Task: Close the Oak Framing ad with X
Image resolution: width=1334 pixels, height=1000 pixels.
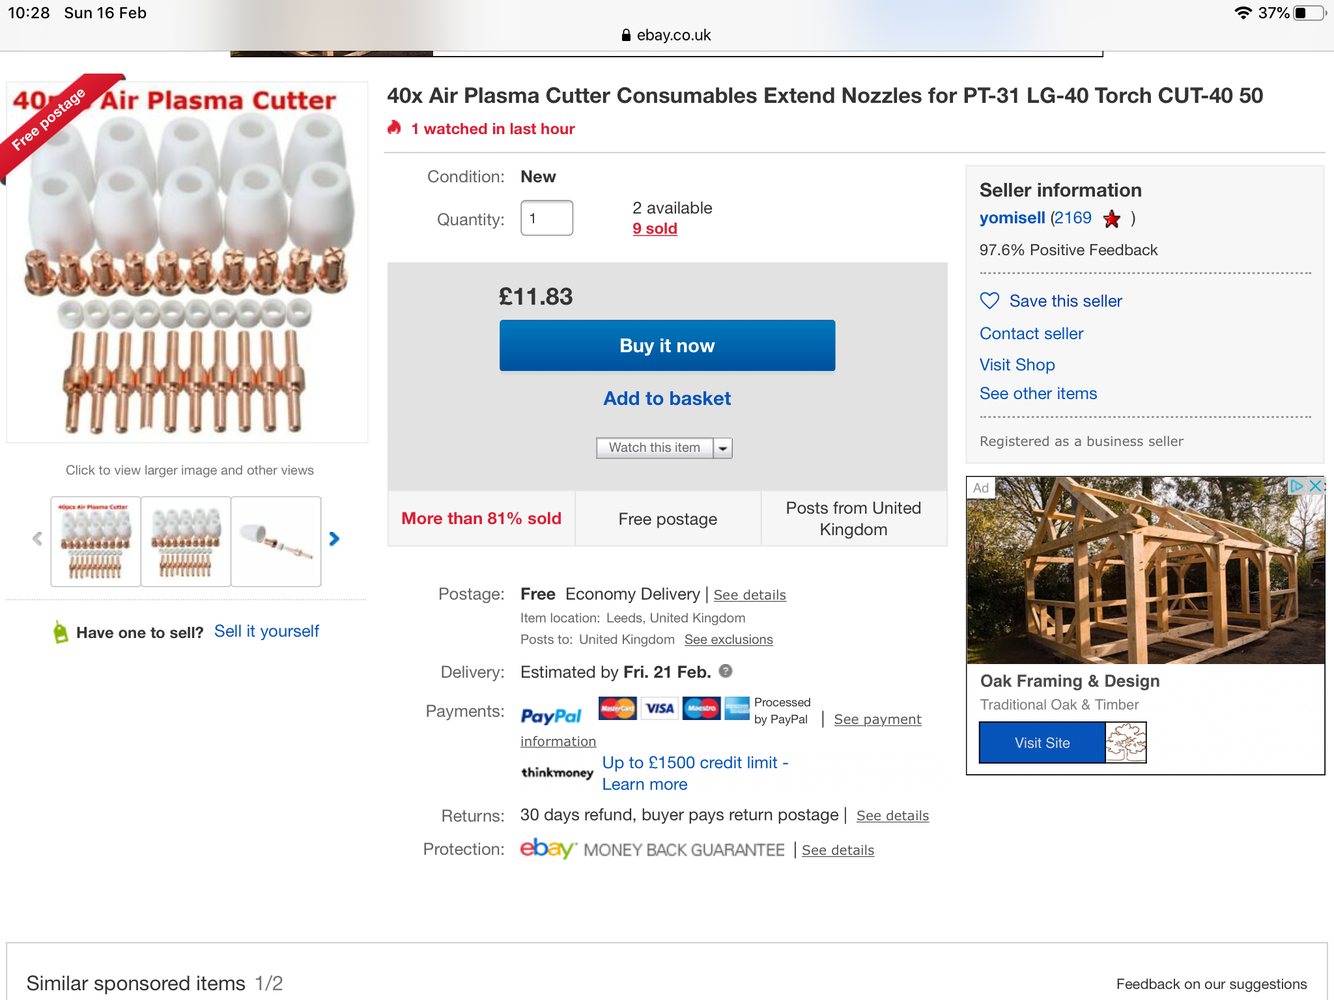Action: click(1316, 486)
